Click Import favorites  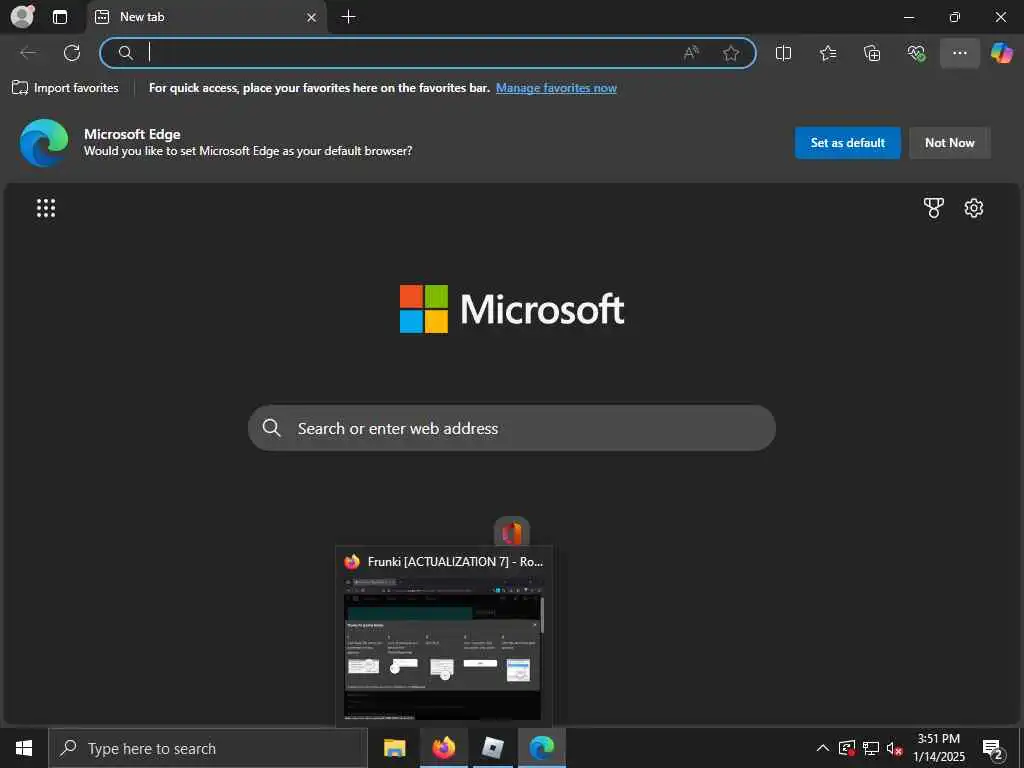tap(65, 88)
